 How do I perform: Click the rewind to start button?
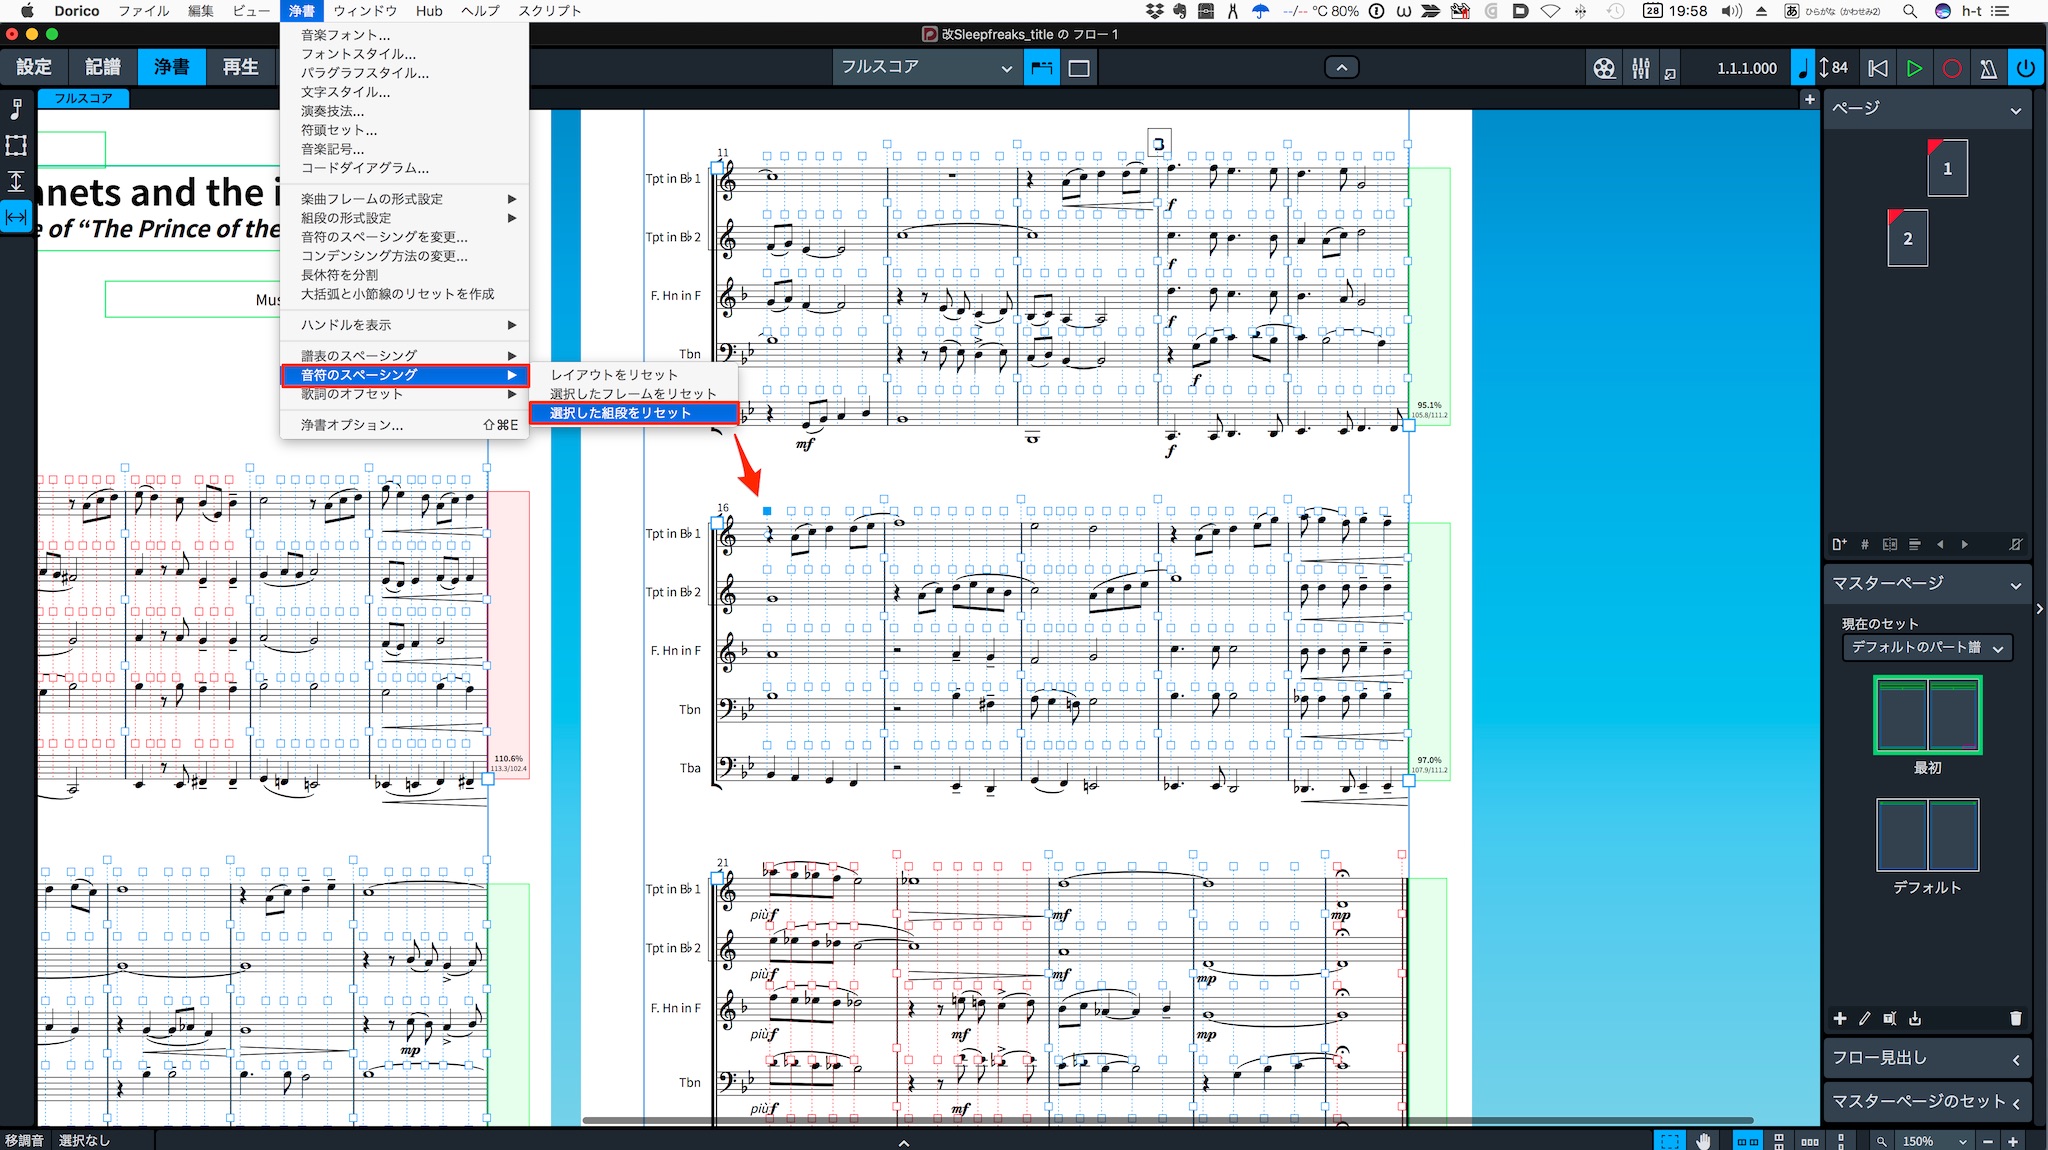[1878, 68]
